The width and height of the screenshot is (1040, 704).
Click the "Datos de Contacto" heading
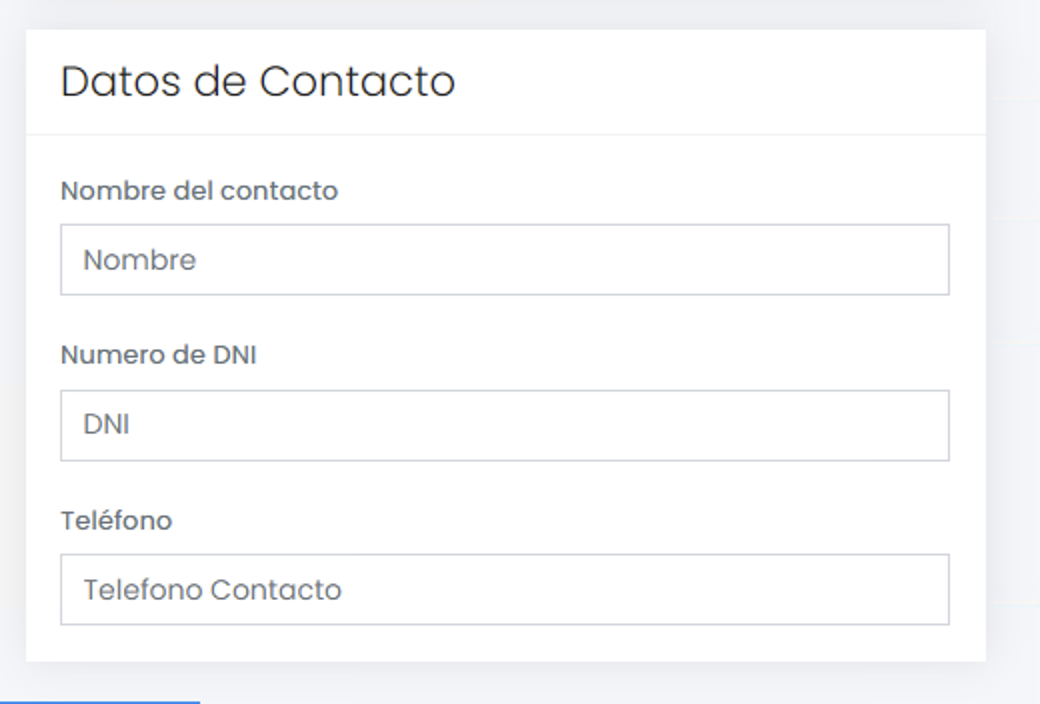click(x=257, y=82)
